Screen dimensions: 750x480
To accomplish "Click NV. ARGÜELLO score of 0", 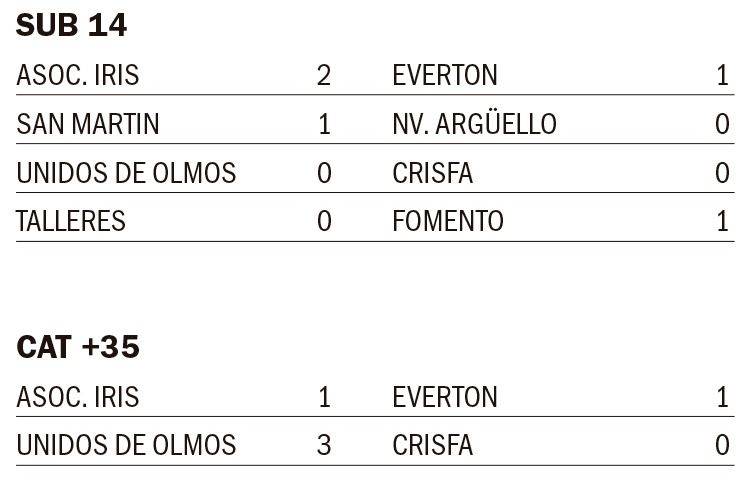I will click(722, 125).
